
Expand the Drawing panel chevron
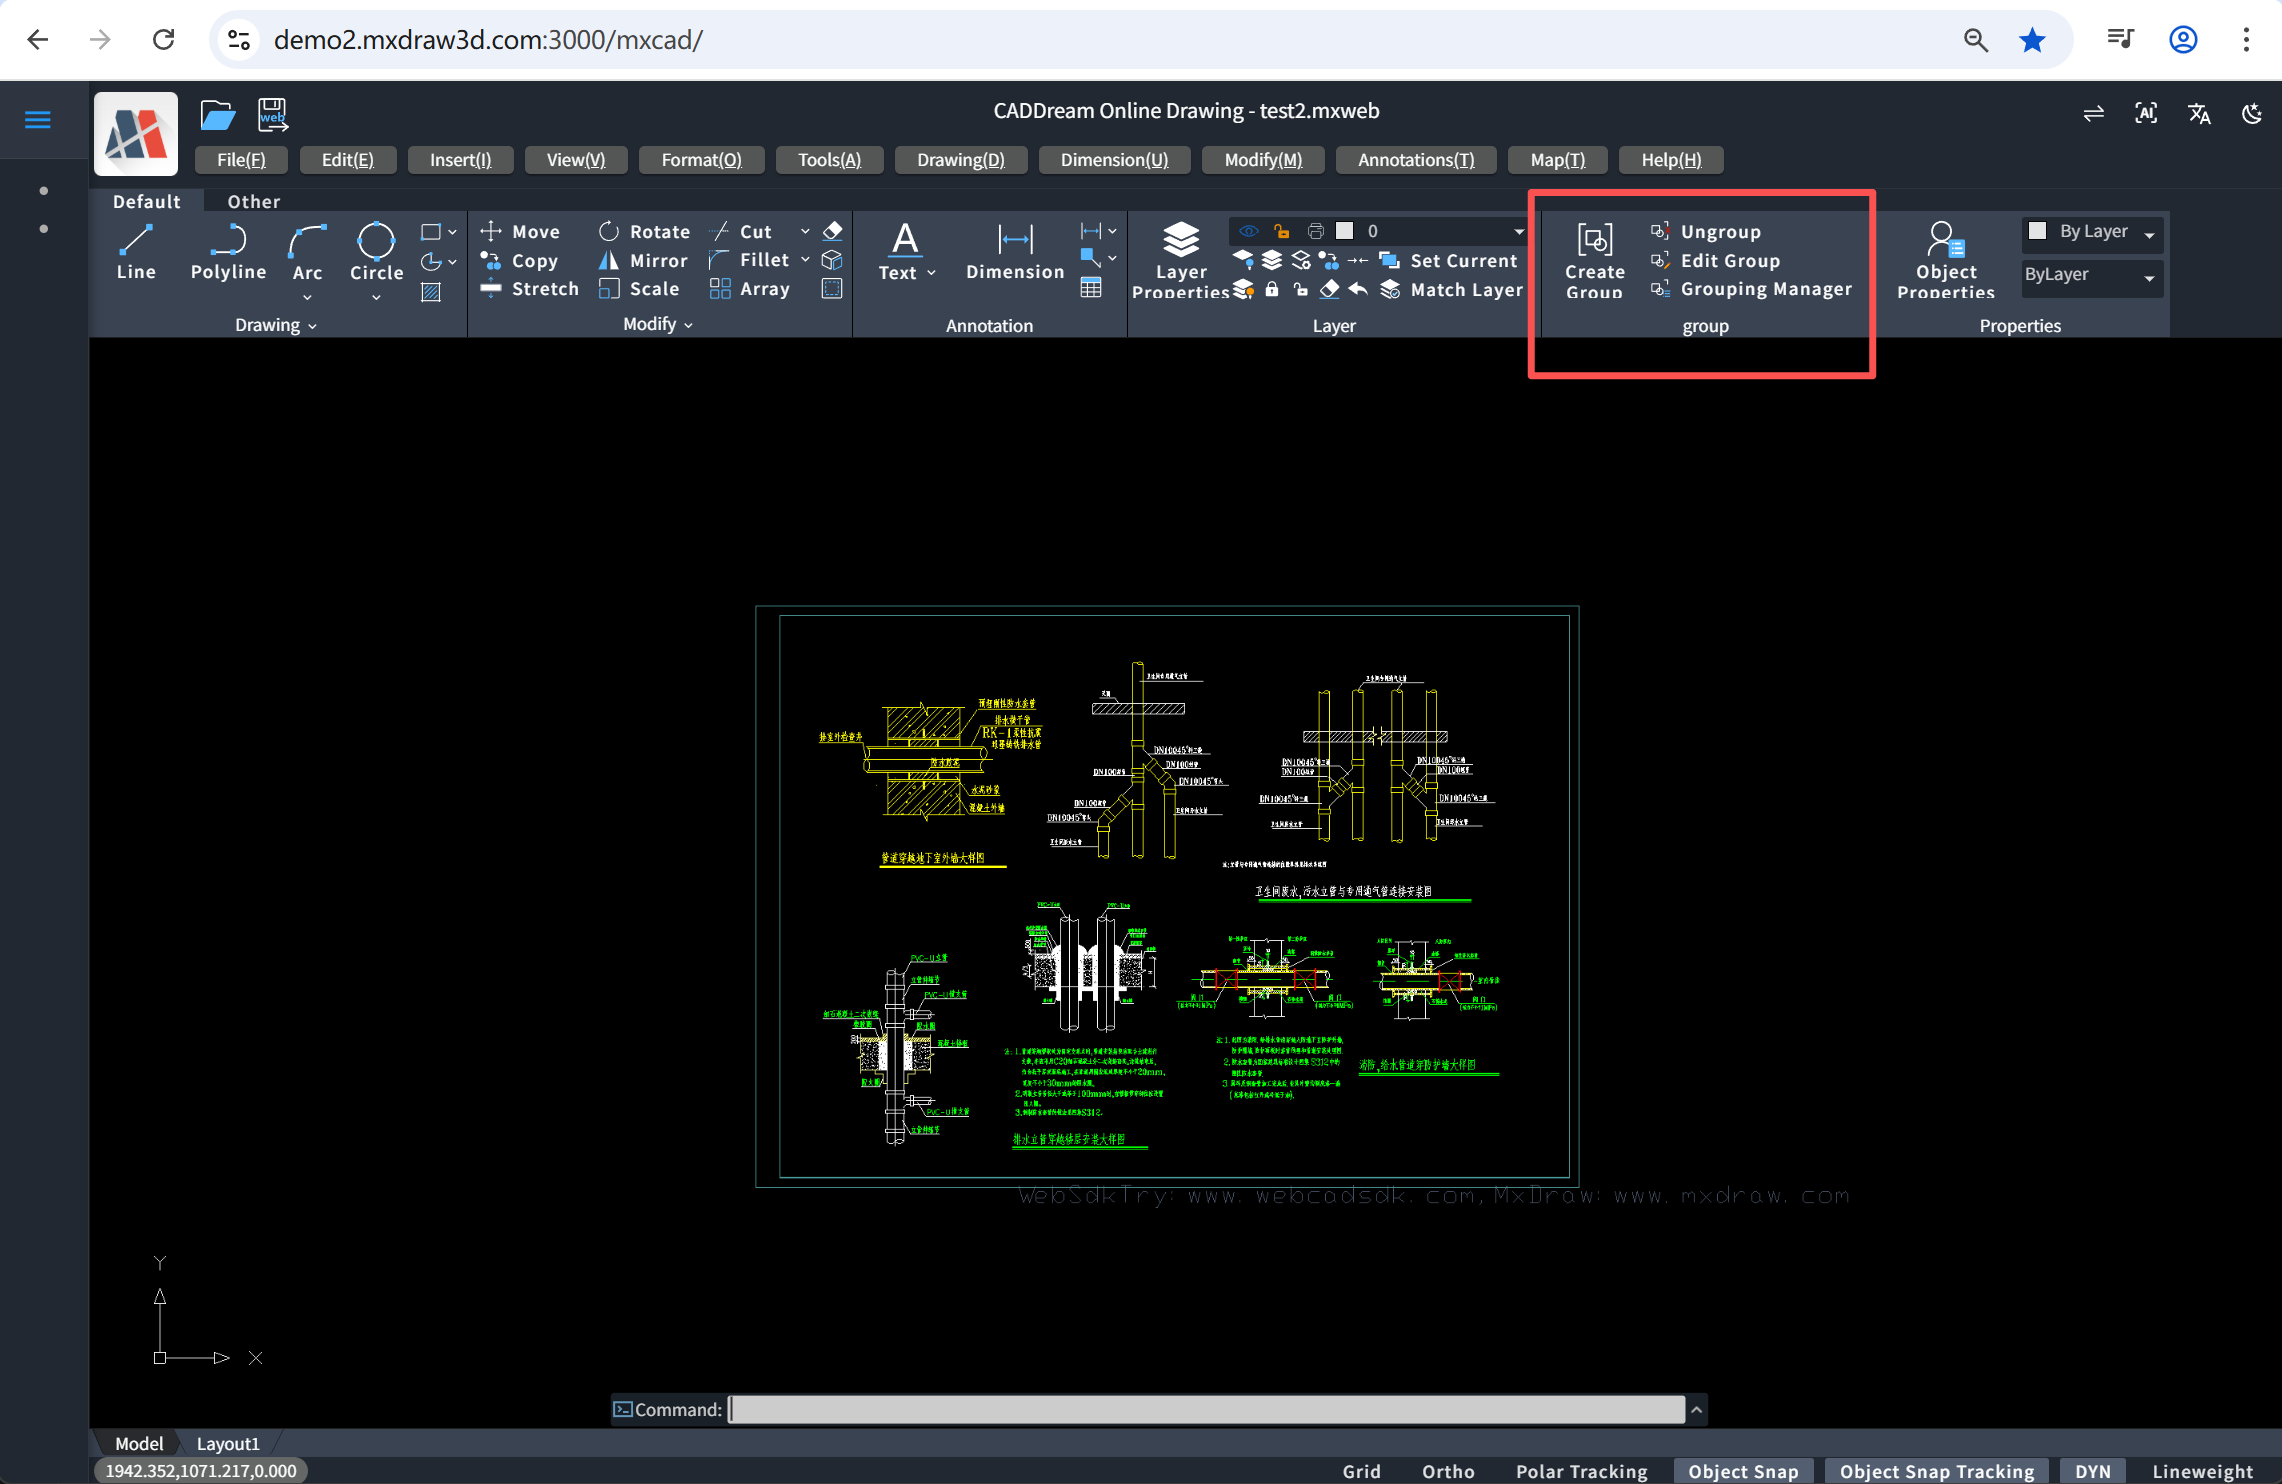(x=312, y=326)
